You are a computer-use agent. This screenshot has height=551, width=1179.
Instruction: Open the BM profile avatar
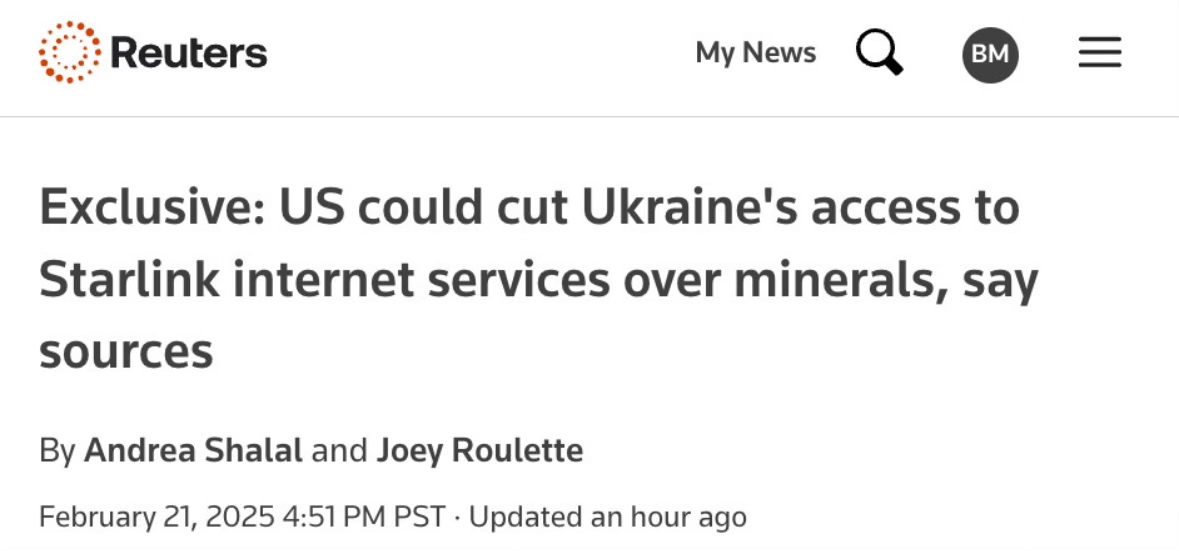tap(990, 54)
